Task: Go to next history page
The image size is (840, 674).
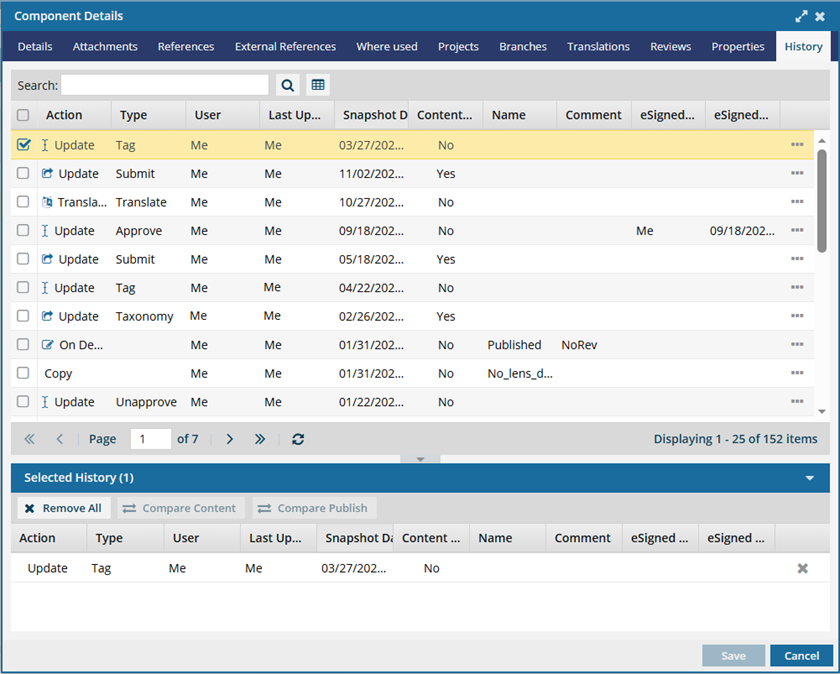Action: [230, 439]
